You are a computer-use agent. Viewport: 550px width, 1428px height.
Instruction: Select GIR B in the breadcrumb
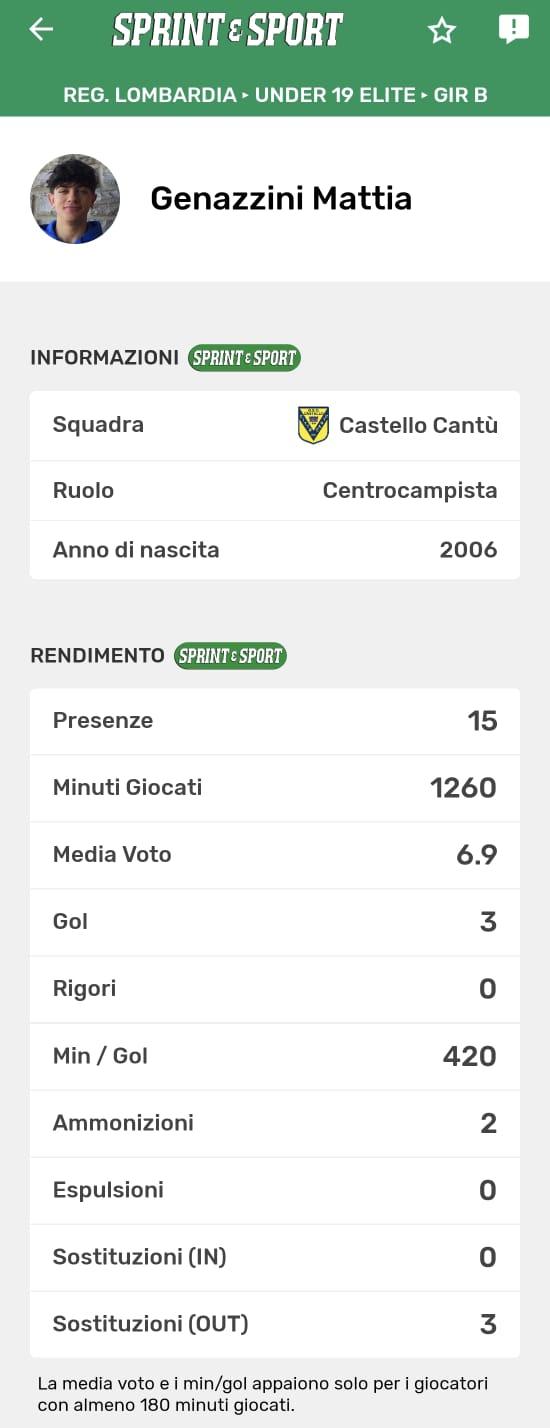click(460, 96)
